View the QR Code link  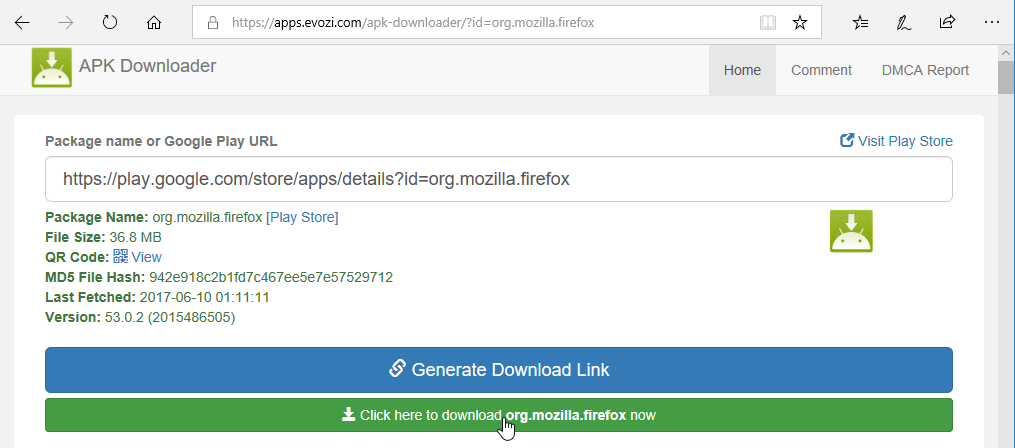[137, 257]
